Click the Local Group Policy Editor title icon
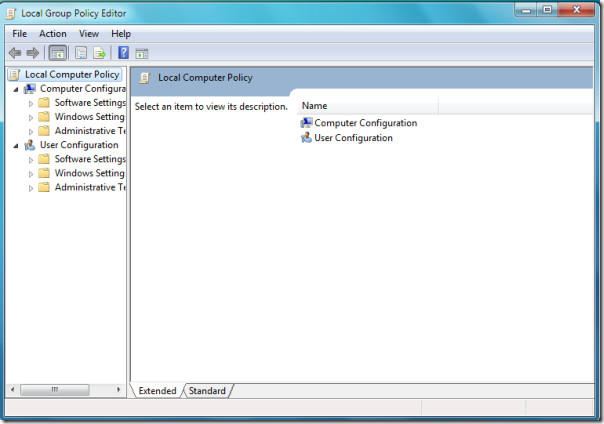The height and width of the screenshot is (424, 604). [x=11, y=13]
